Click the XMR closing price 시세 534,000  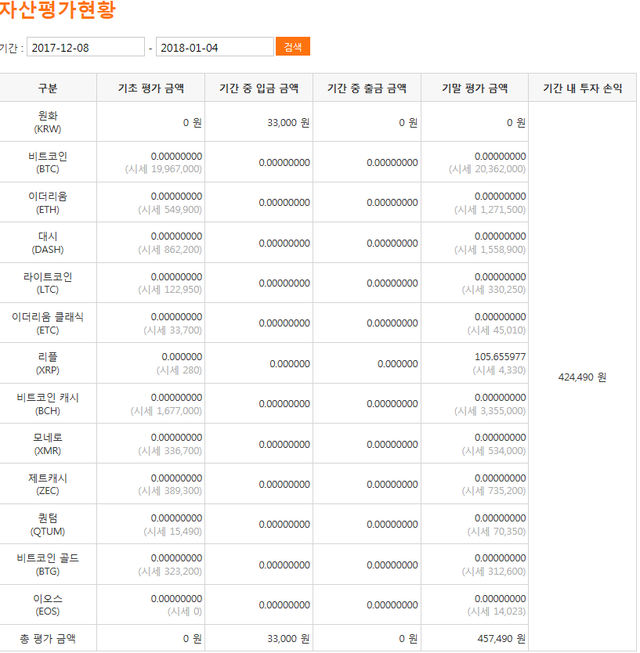493,451
